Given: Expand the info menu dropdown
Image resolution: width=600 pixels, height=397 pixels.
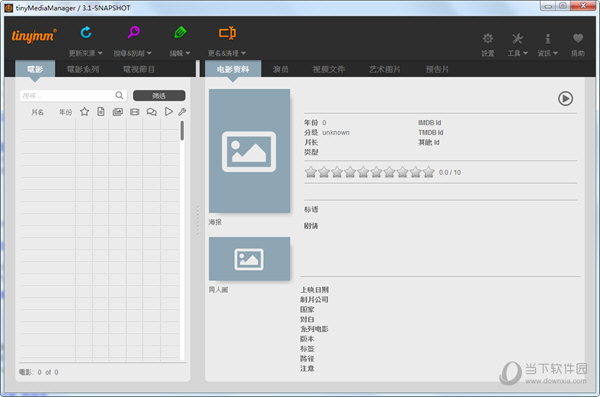Looking at the screenshot, I should tap(555, 53).
